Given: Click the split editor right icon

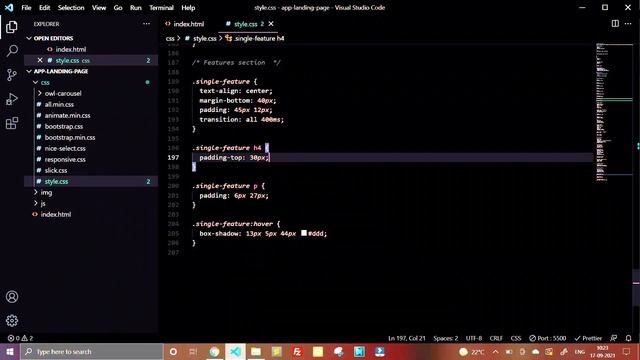Looking at the screenshot, I should [615, 24].
